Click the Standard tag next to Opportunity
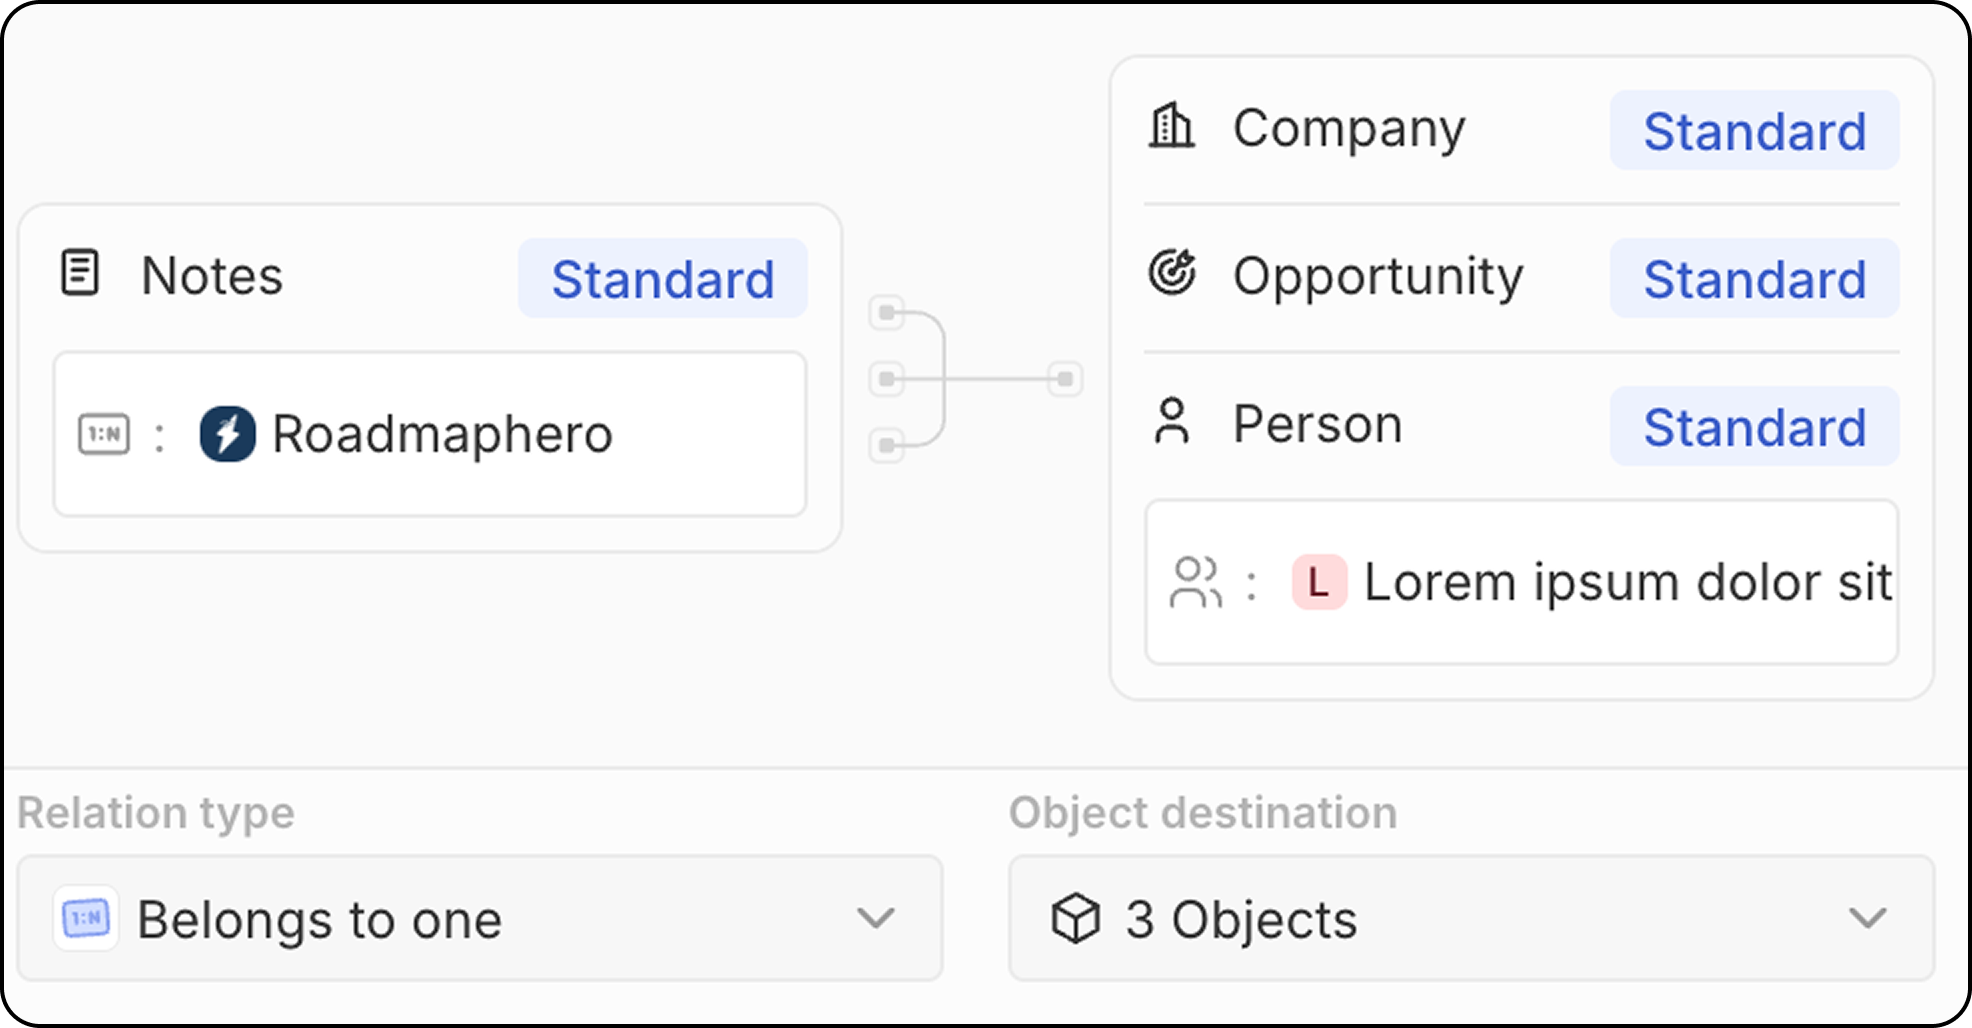This screenshot has height=1028, width=1972. (x=1754, y=279)
